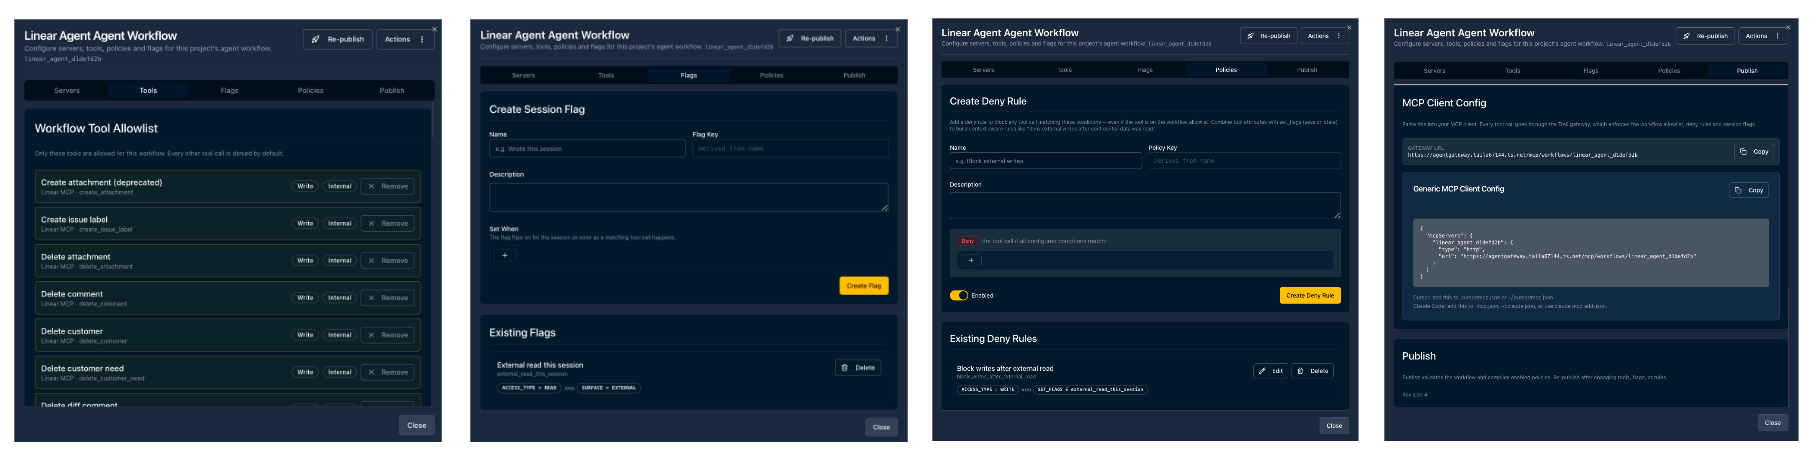Viewport: 1816px width, 456px height.
Task: Focus the session flag Name field
Action: [x=587, y=148]
